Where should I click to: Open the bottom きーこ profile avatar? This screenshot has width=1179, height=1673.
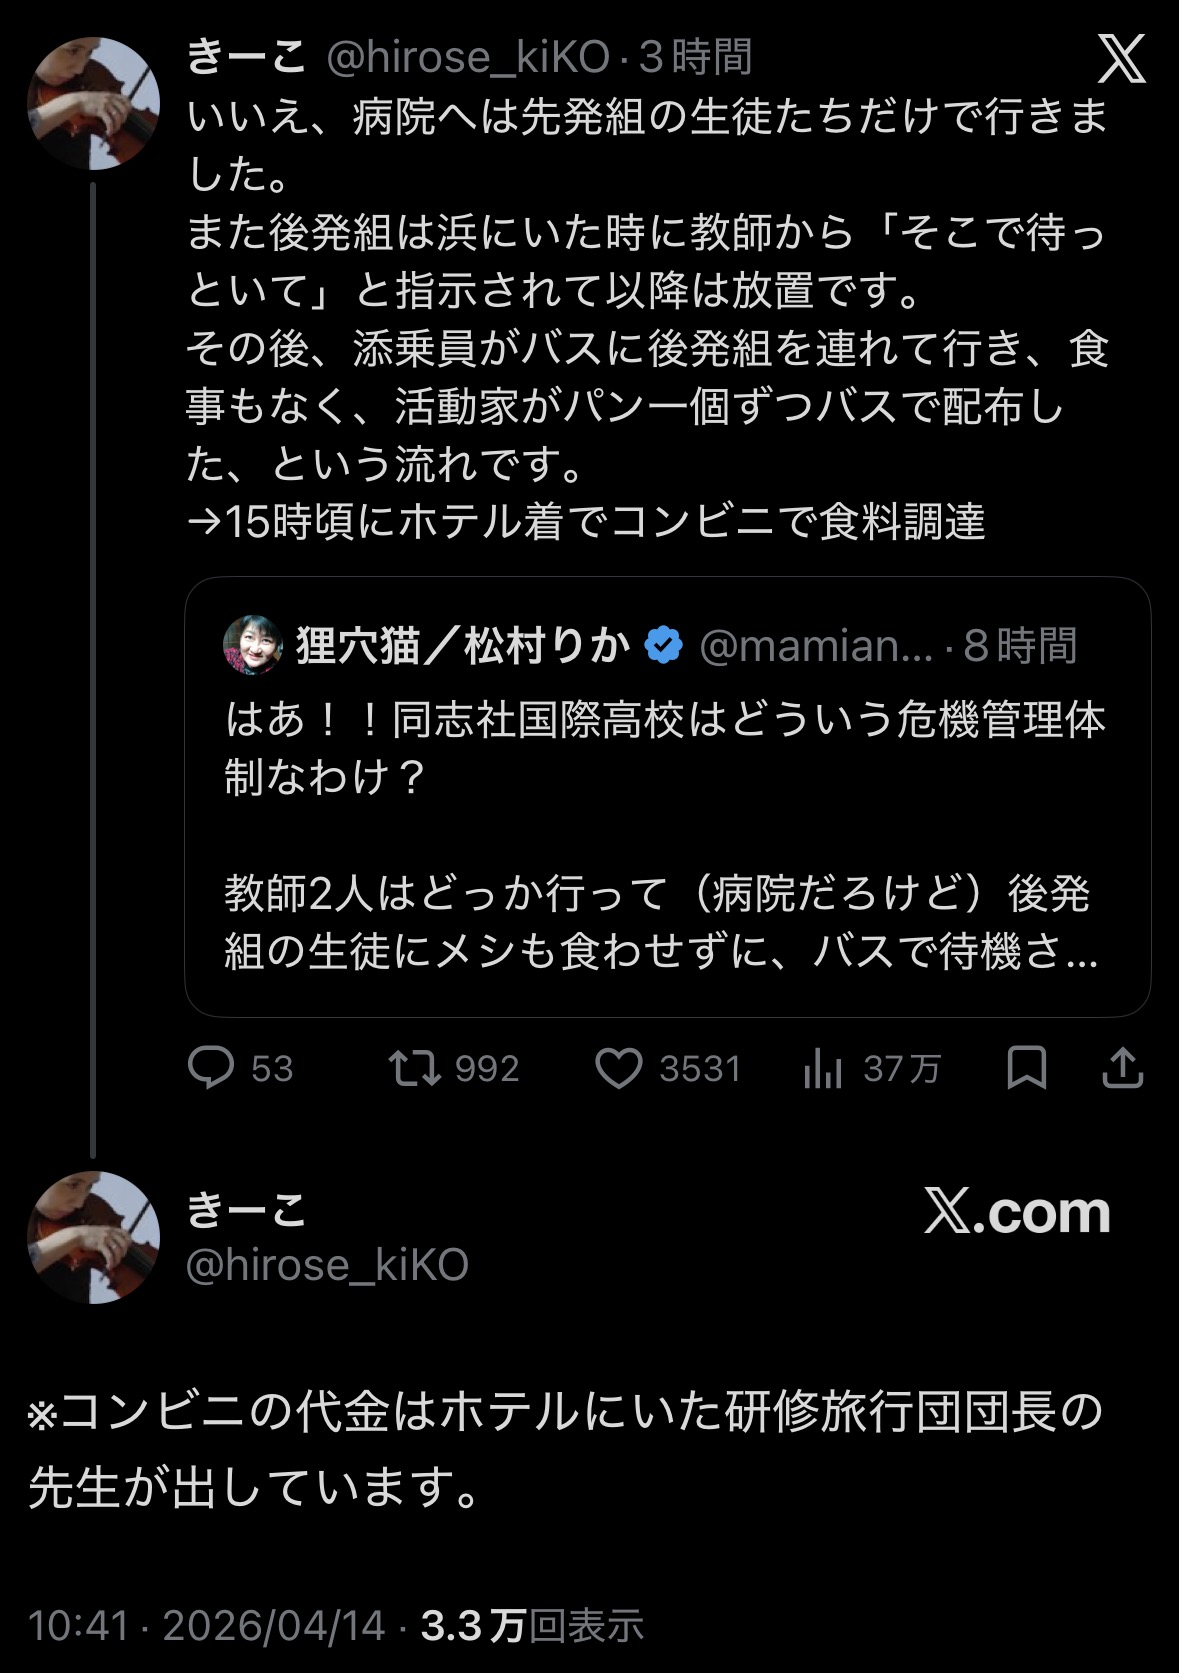coord(93,1237)
